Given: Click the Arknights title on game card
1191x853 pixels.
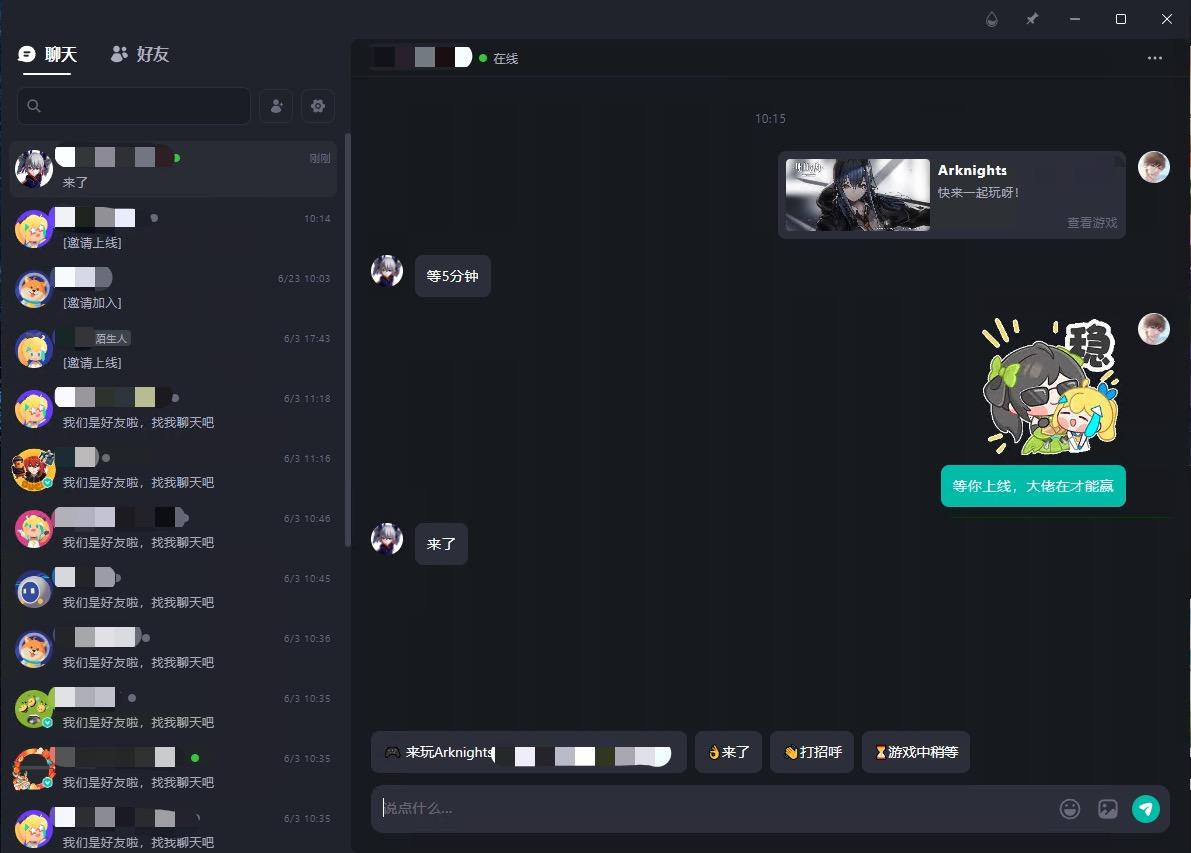Looking at the screenshot, I should click(x=972, y=170).
